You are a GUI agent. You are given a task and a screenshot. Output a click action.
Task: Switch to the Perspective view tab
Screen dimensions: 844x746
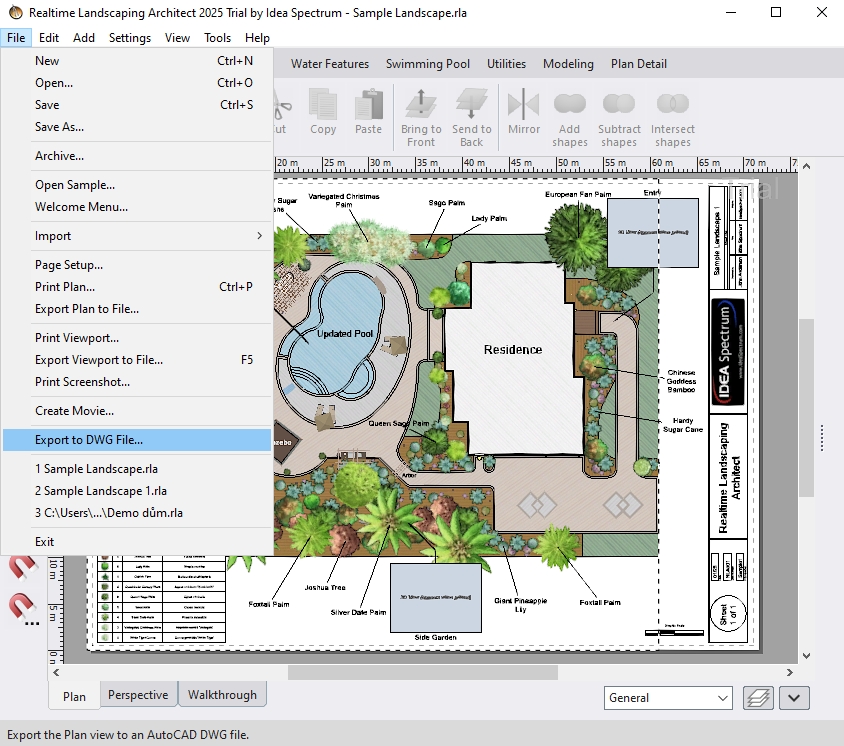tap(138, 695)
